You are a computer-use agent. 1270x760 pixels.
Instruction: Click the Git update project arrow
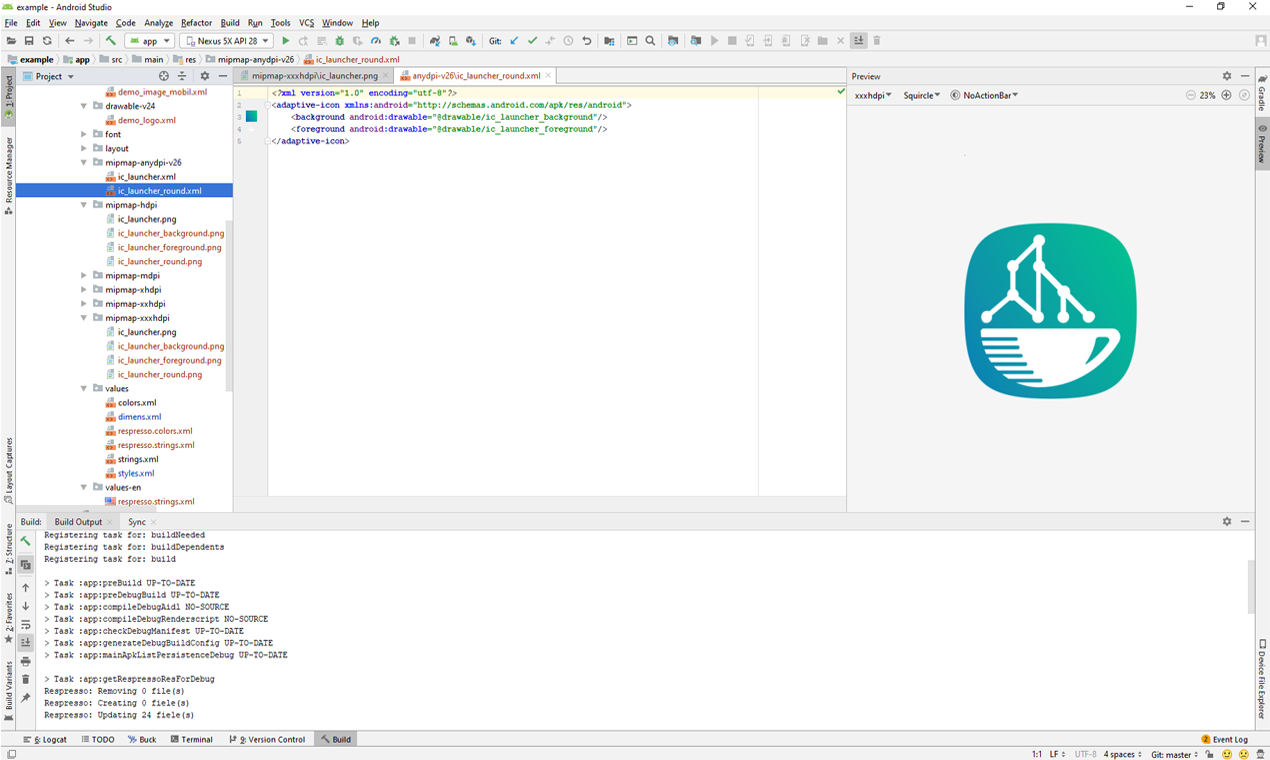514,41
